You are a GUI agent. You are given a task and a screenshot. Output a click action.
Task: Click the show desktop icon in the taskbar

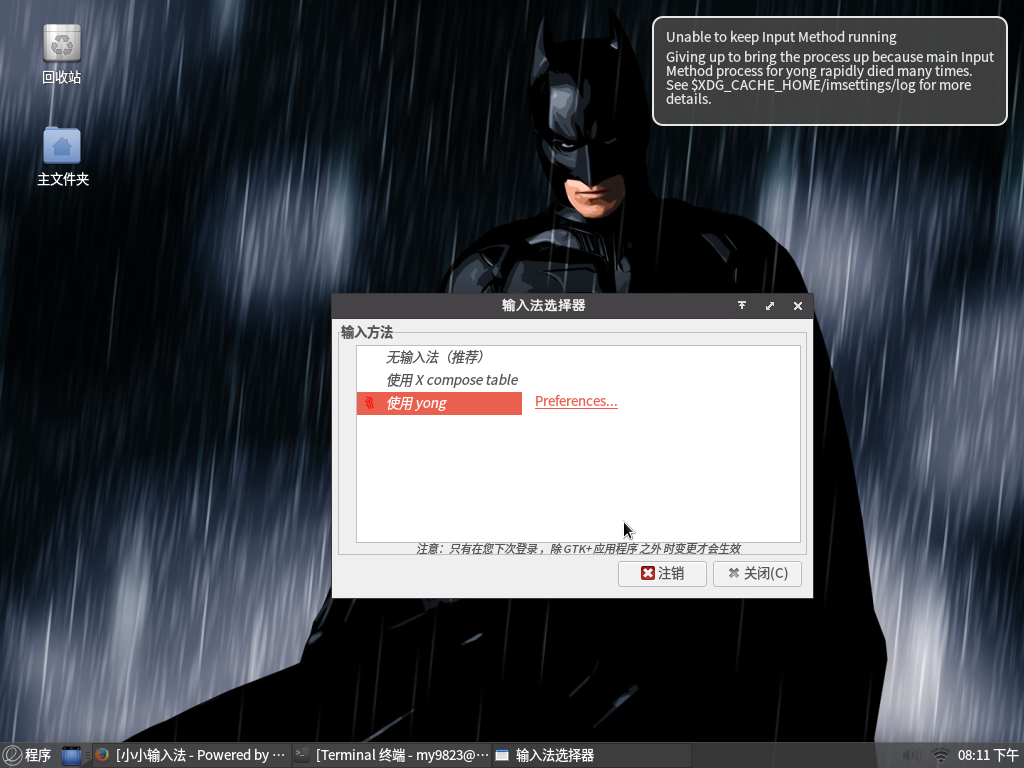tap(71, 756)
